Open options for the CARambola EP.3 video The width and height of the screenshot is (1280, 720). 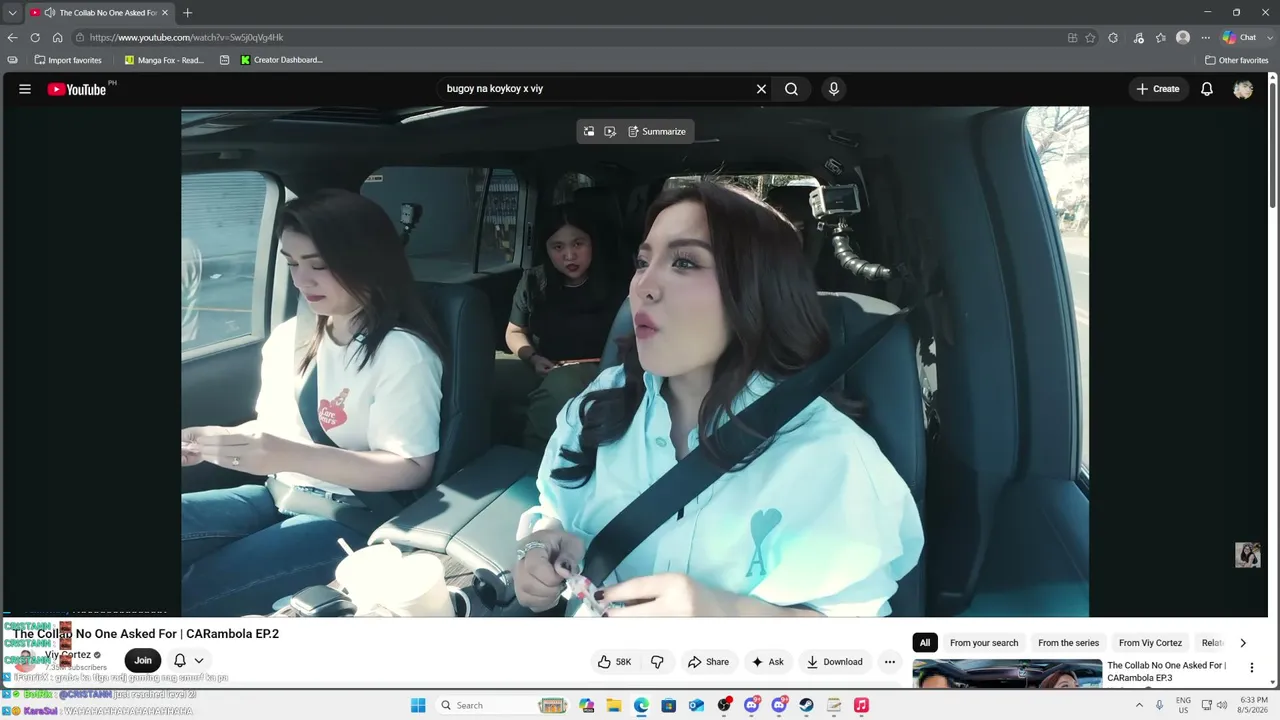[1251, 668]
